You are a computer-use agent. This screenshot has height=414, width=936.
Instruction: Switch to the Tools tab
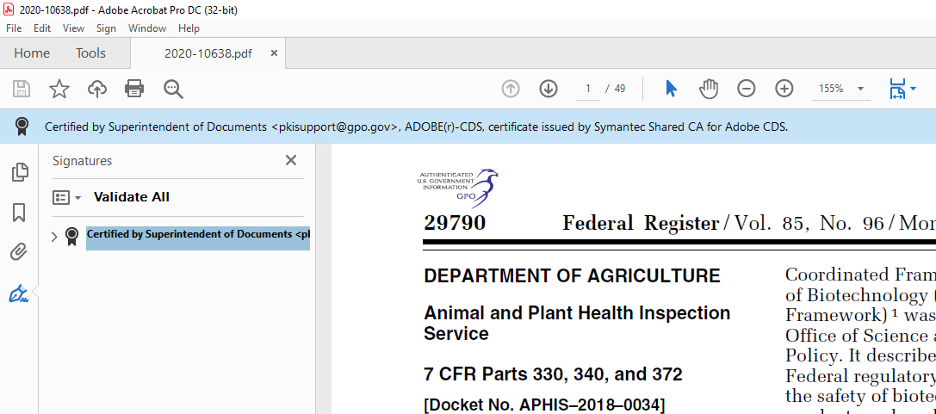(90, 53)
